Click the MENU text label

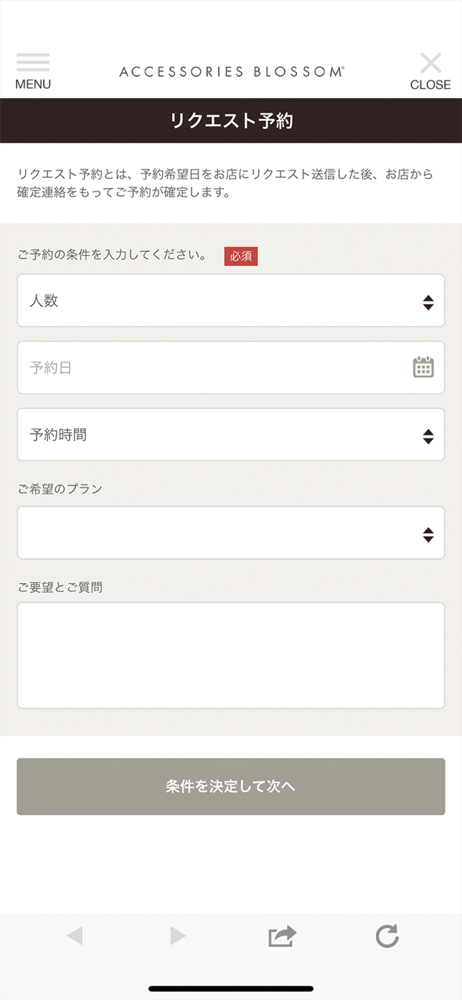33,84
